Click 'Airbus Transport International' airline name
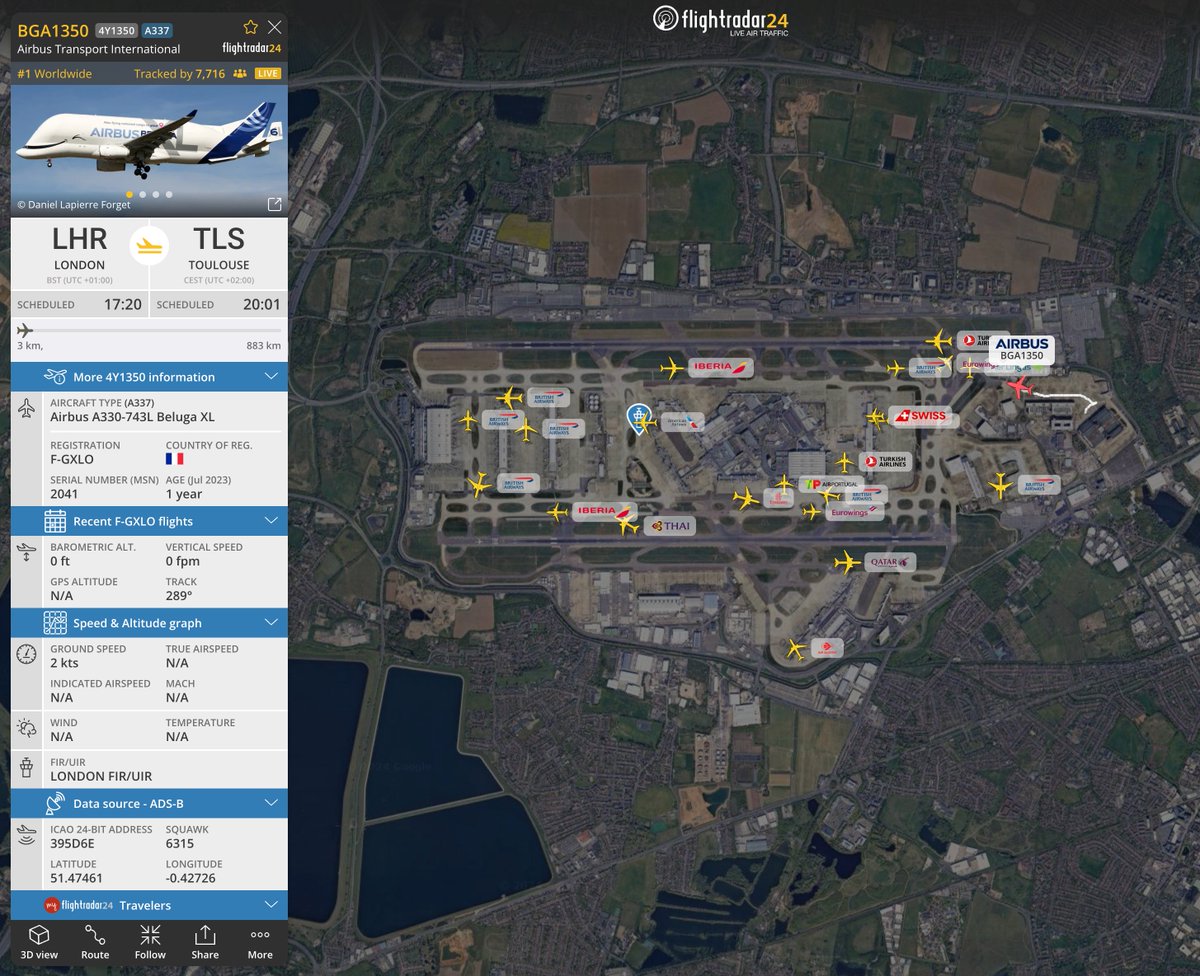Viewport: 1200px width, 976px height. [99, 49]
